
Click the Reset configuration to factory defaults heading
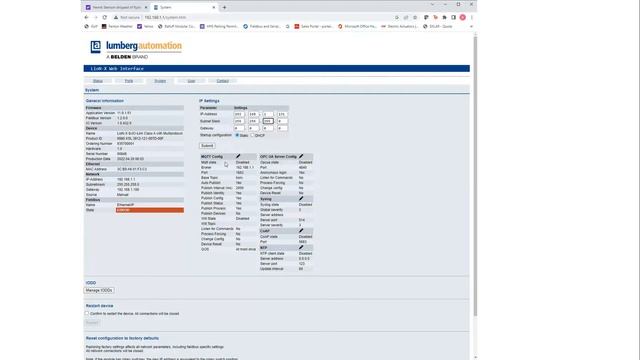point(122,338)
